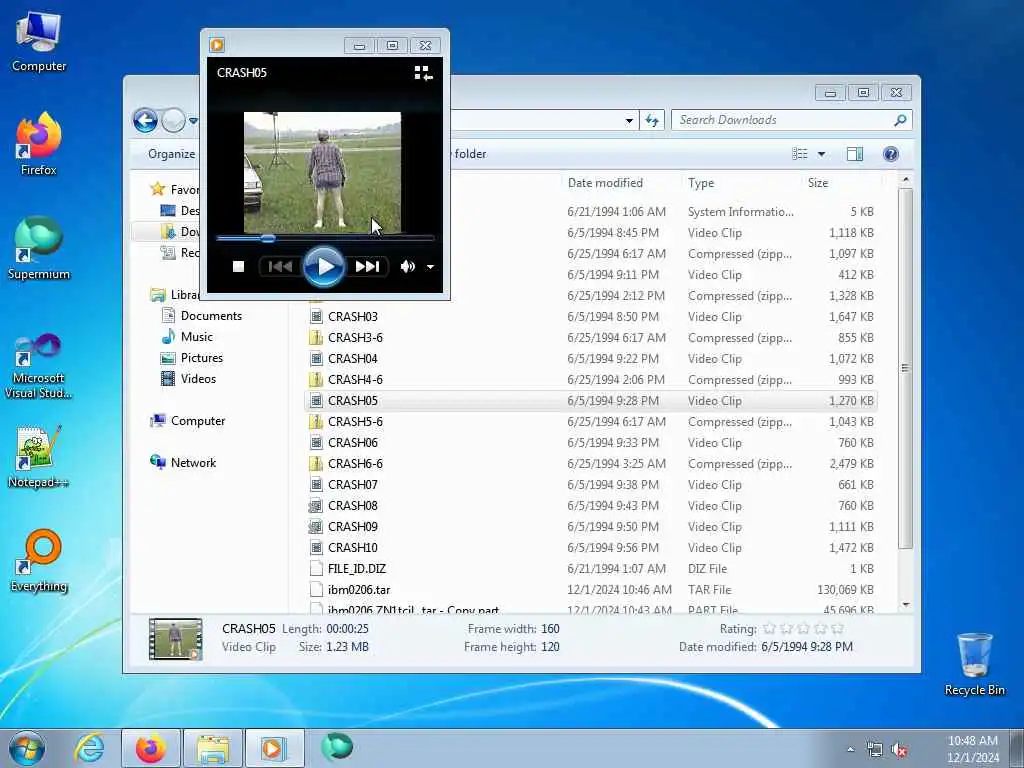This screenshot has height=768, width=1024.
Task: Select the CRASH3-6 zip folder
Action: pos(355,338)
